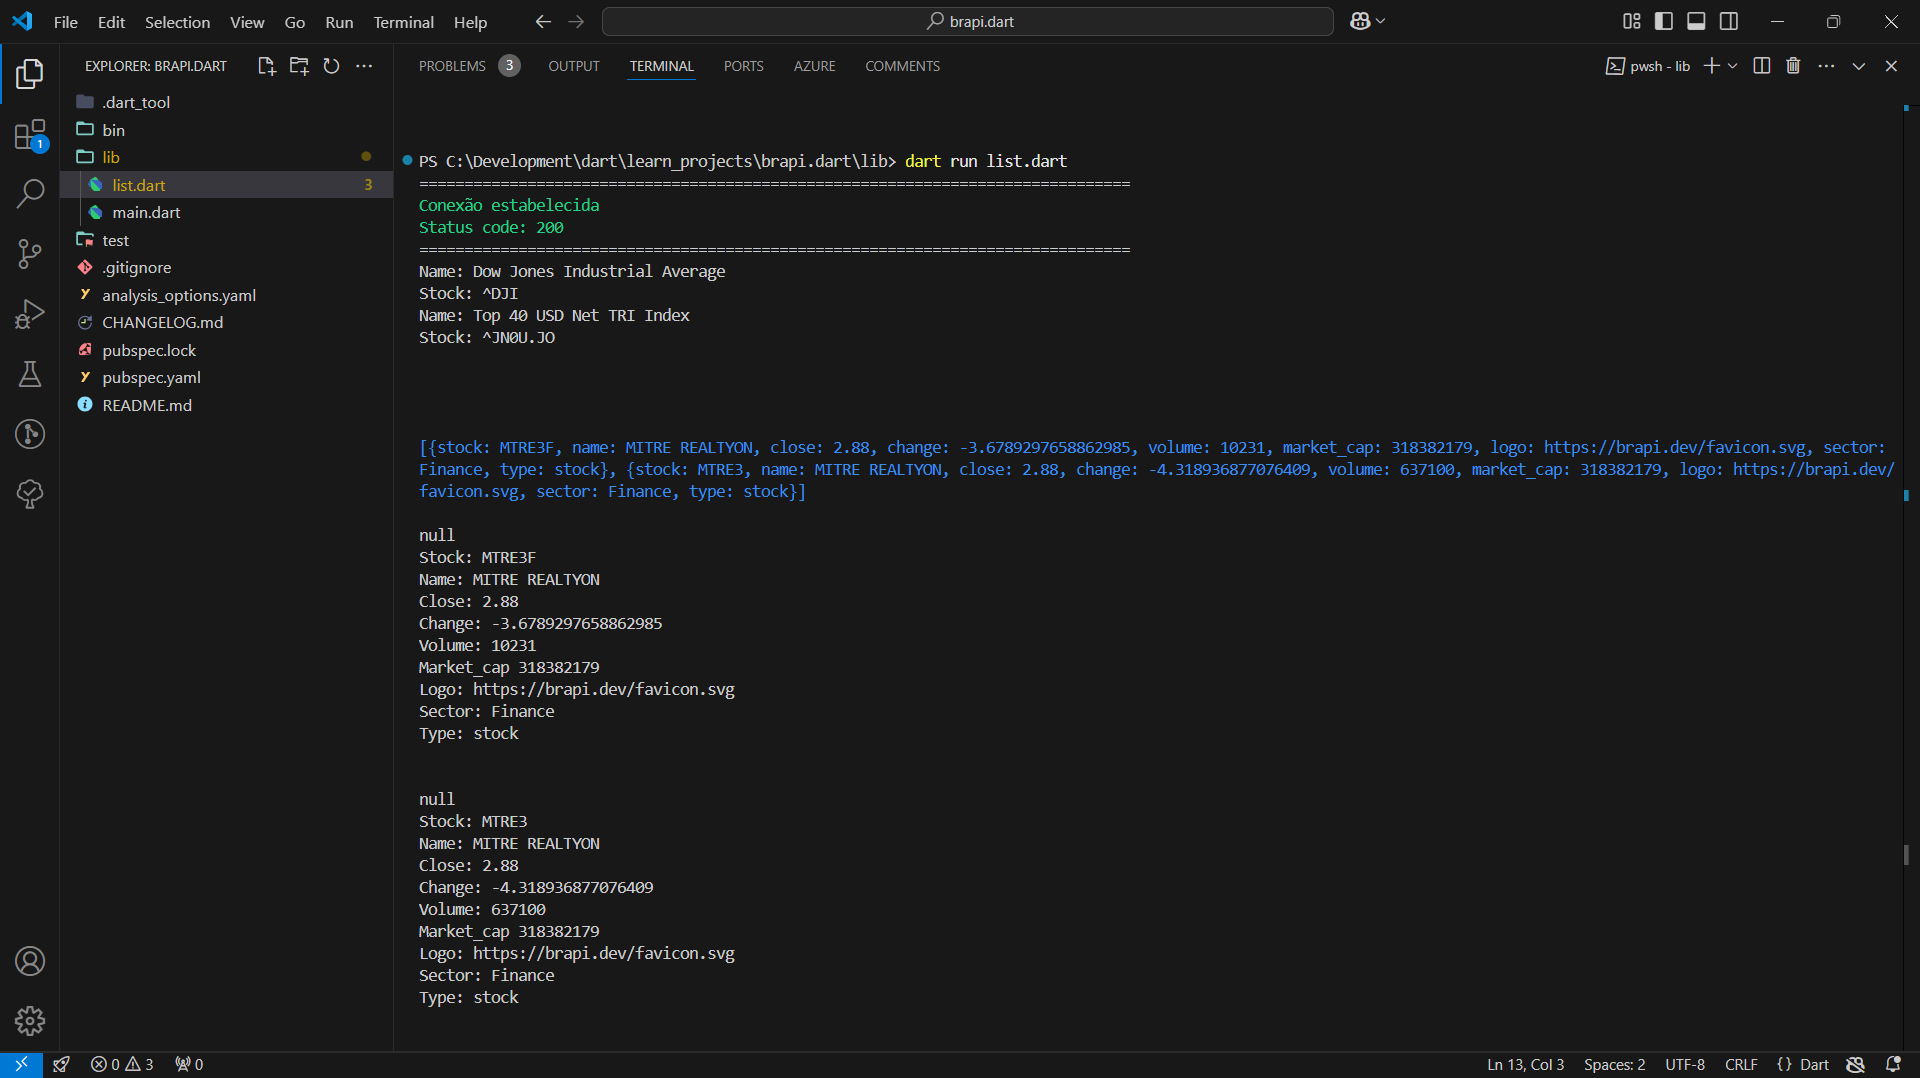Collapse panel with the maximize chevron
The height and width of the screenshot is (1078, 1920).
(x=1858, y=66)
